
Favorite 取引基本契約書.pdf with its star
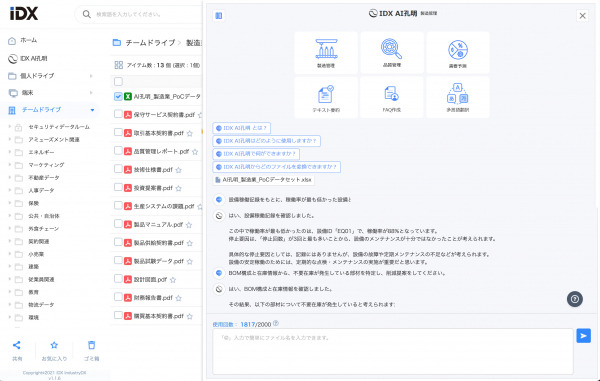pos(190,134)
